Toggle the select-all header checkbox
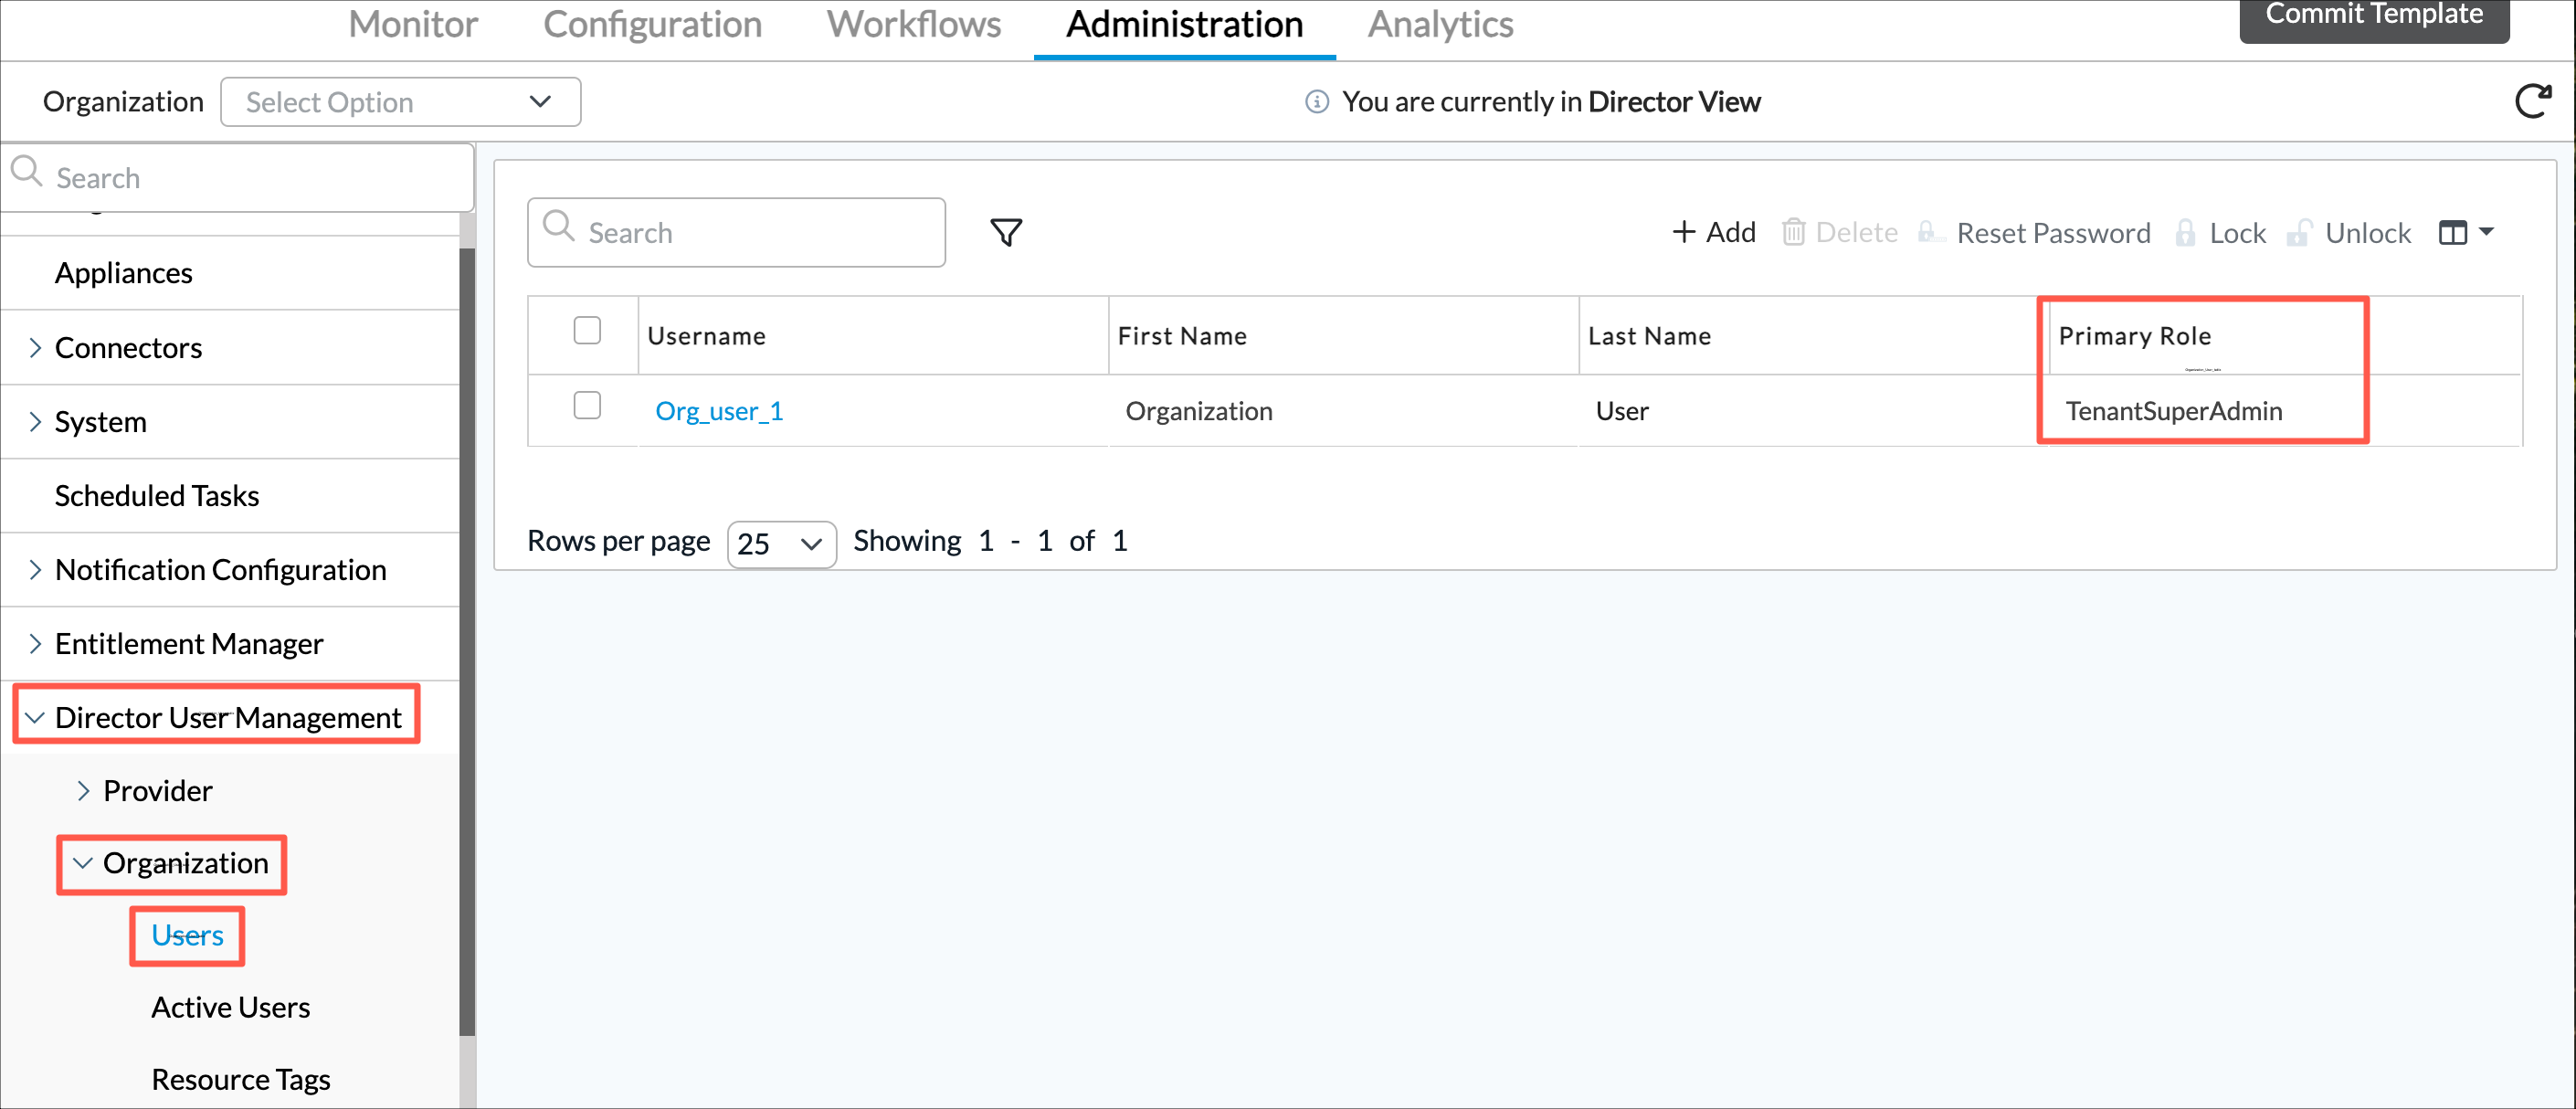The width and height of the screenshot is (2576, 1109). pos(587,330)
